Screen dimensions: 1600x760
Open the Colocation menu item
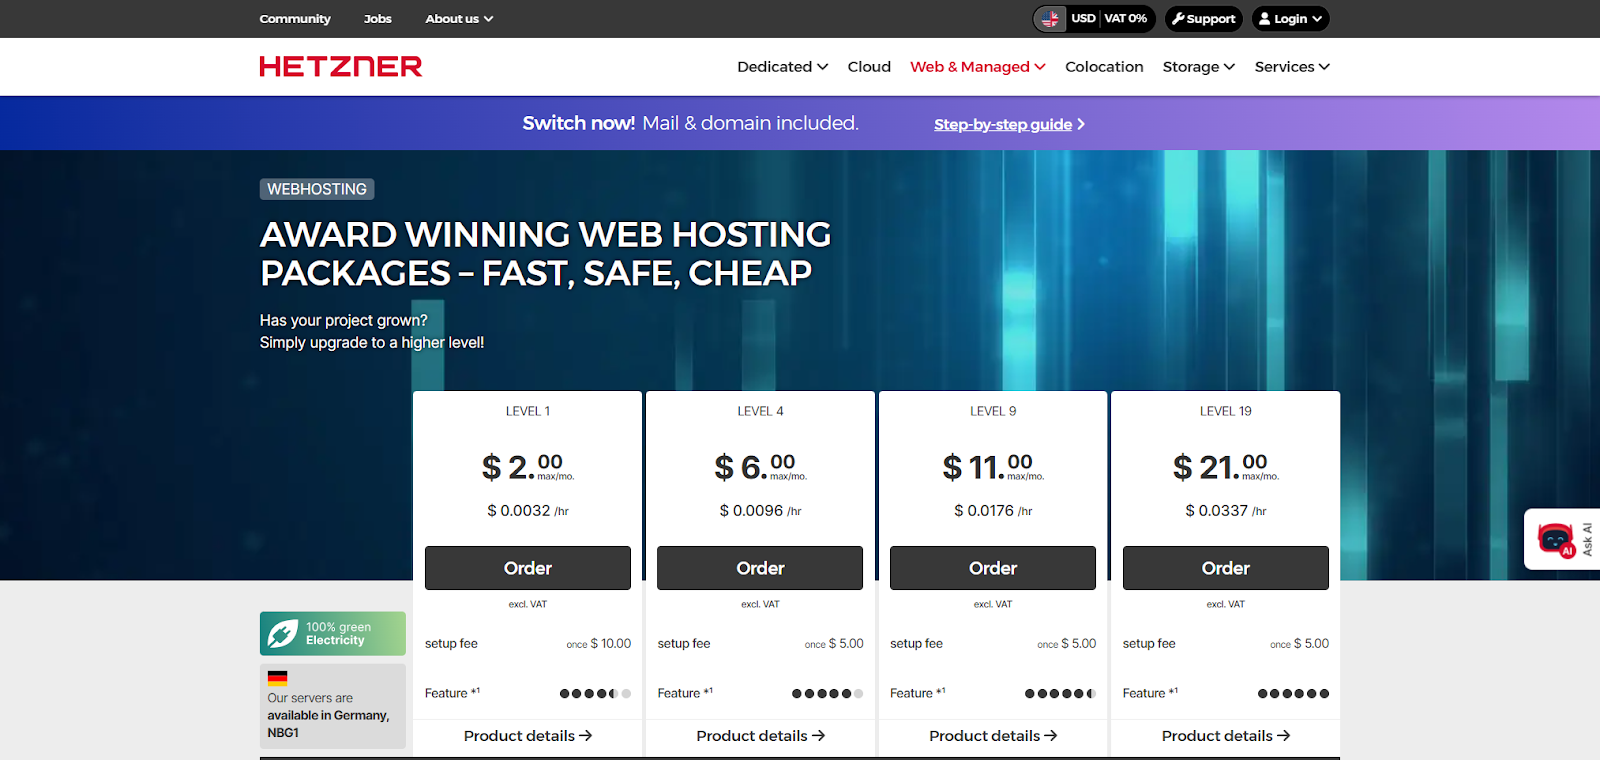click(1104, 67)
